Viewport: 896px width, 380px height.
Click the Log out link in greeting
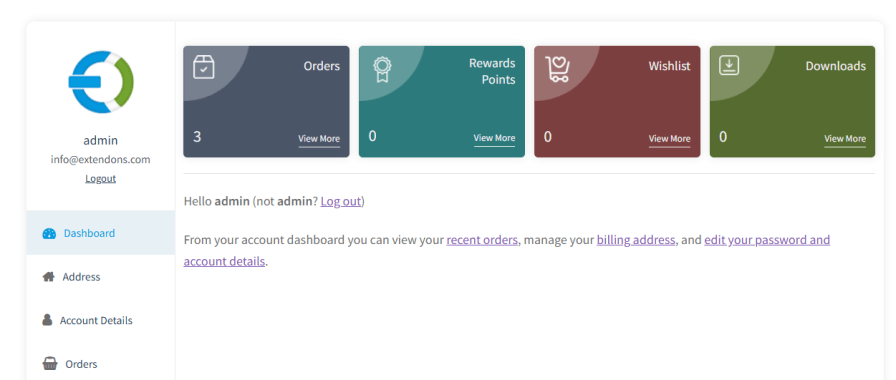pos(341,201)
